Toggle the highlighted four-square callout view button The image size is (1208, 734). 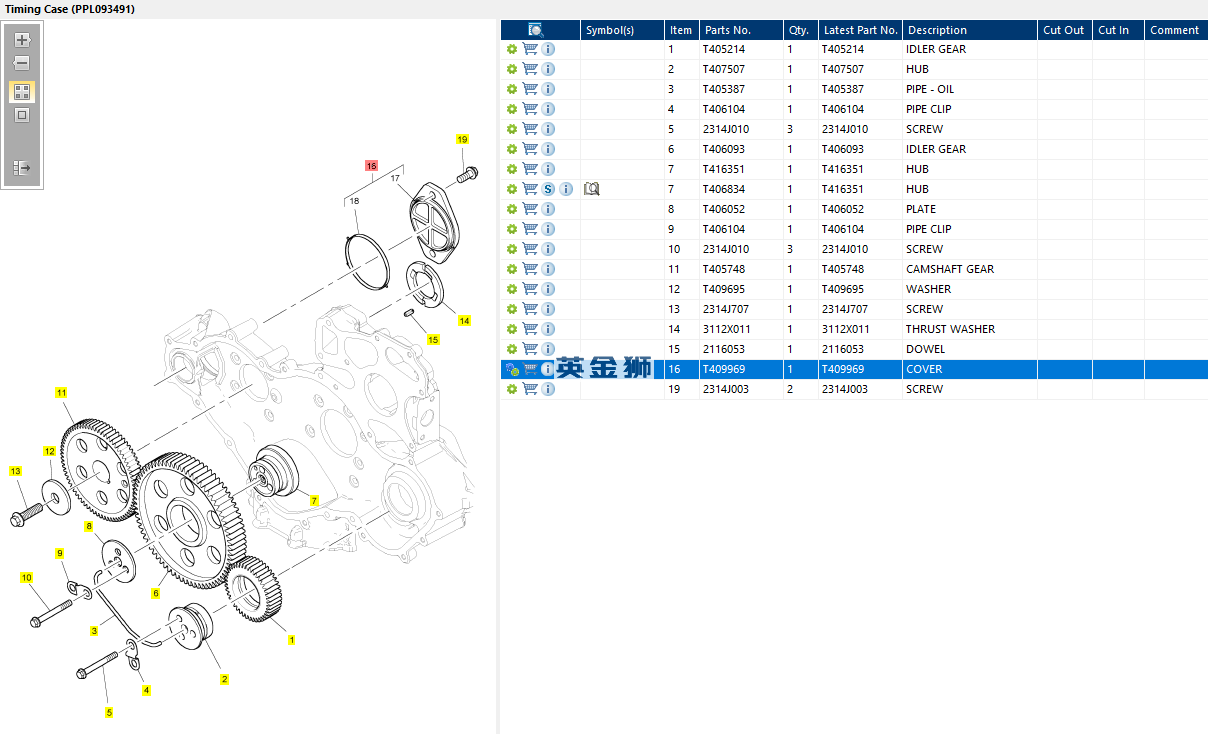[22, 91]
